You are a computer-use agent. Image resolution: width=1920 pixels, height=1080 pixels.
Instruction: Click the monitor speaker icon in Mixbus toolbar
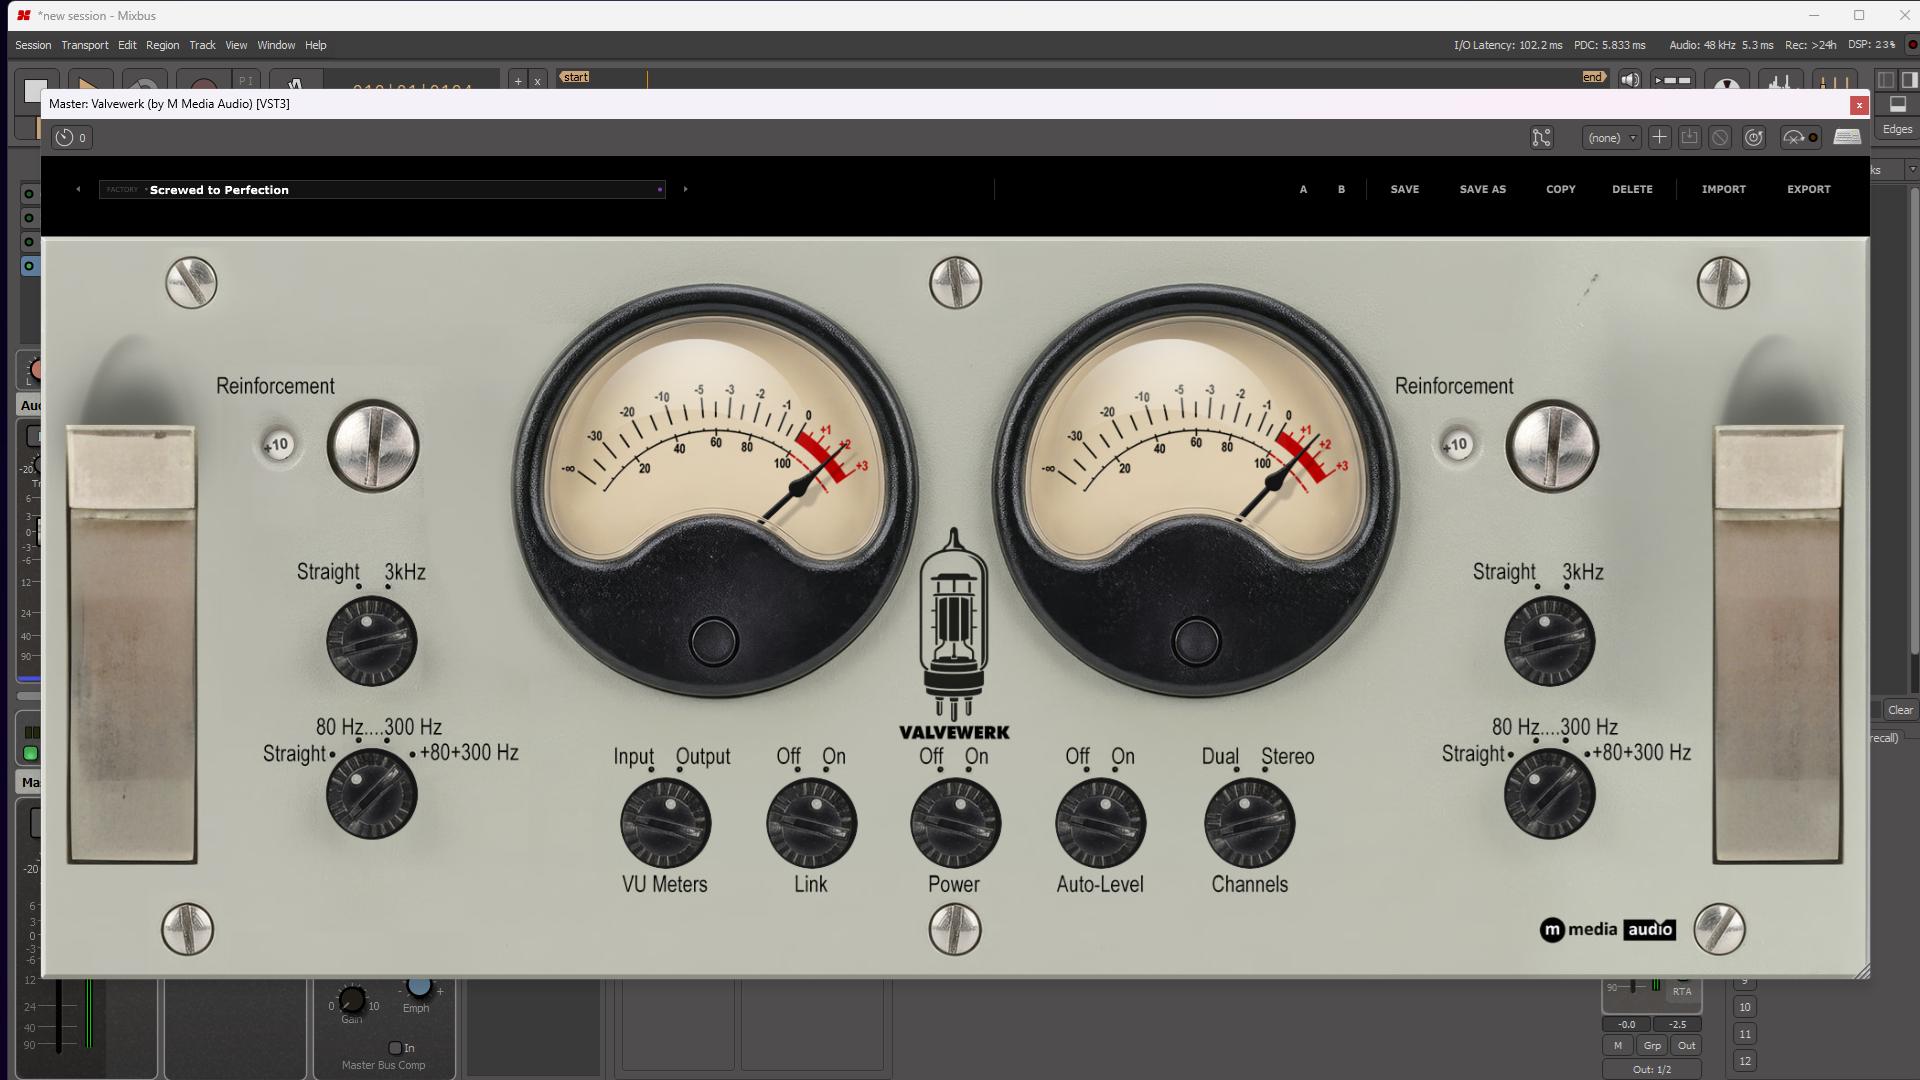(1630, 80)
